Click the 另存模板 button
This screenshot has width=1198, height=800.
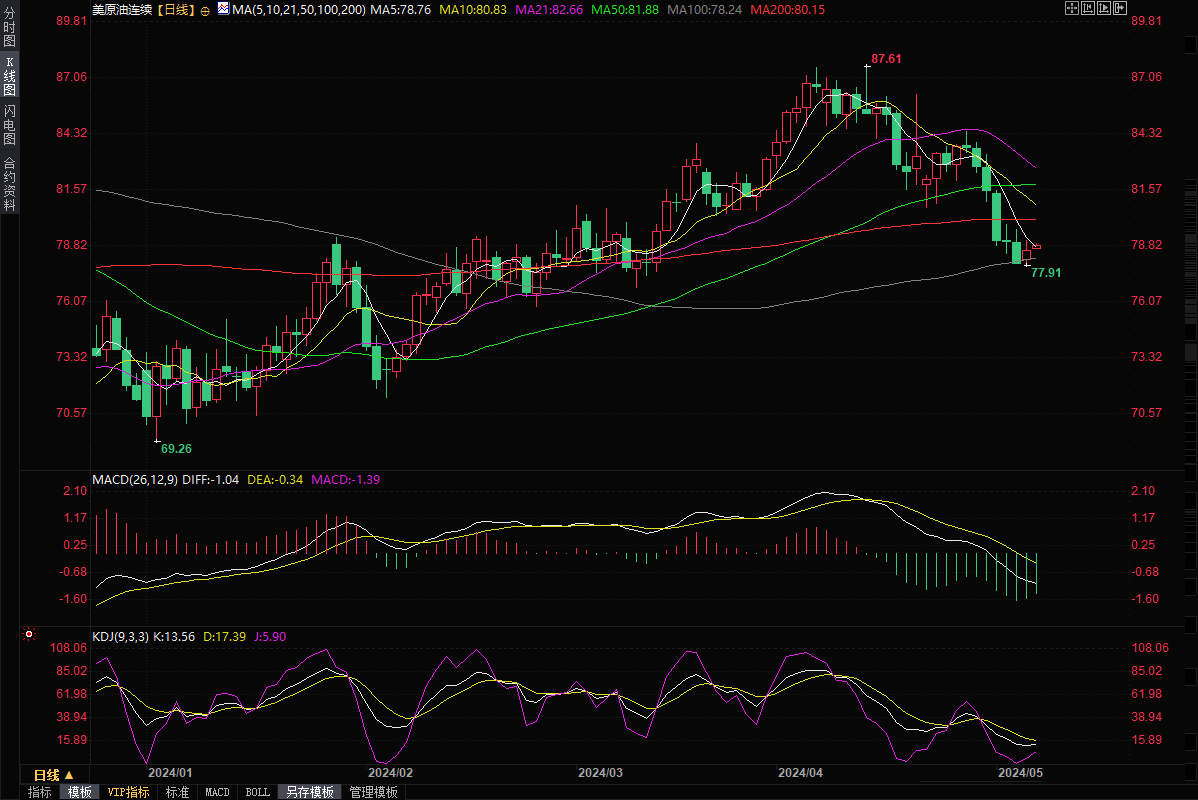(x=309, y=792)
